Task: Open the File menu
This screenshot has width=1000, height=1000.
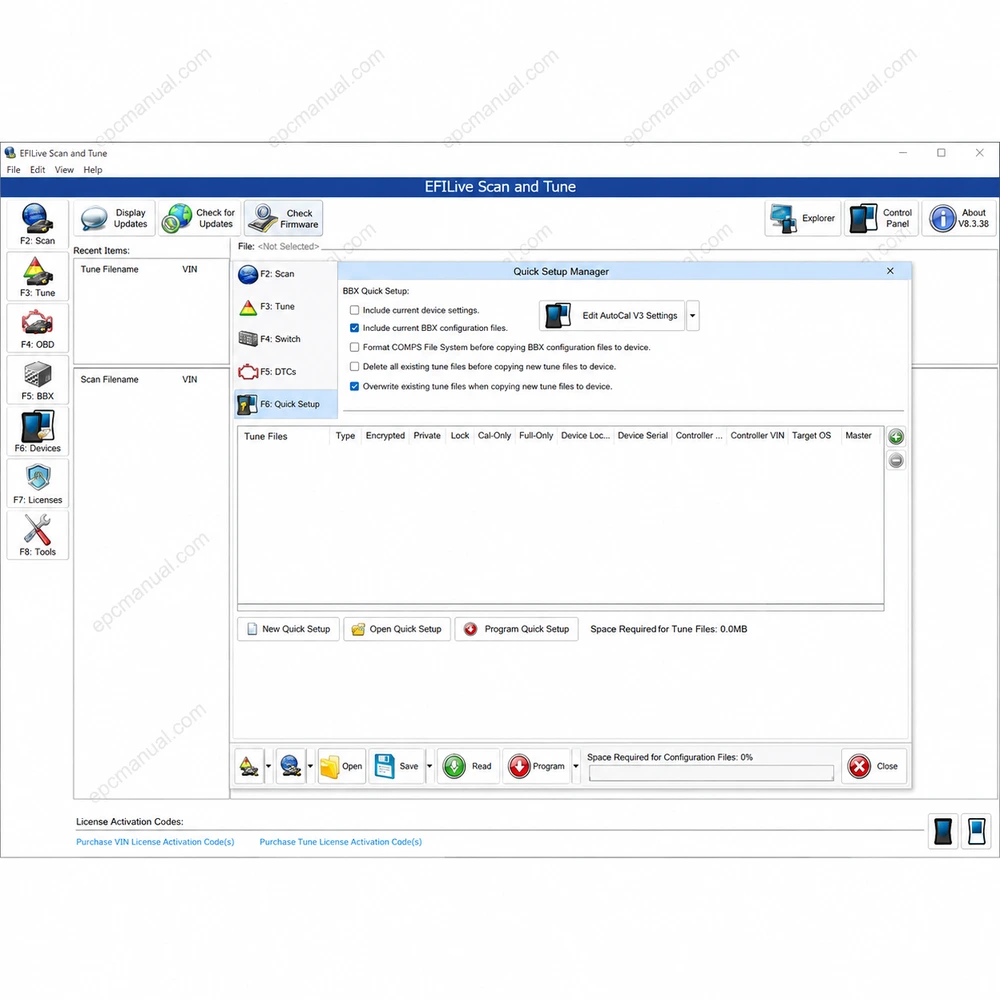Action: pyautogui.click(x=13, y=170)
